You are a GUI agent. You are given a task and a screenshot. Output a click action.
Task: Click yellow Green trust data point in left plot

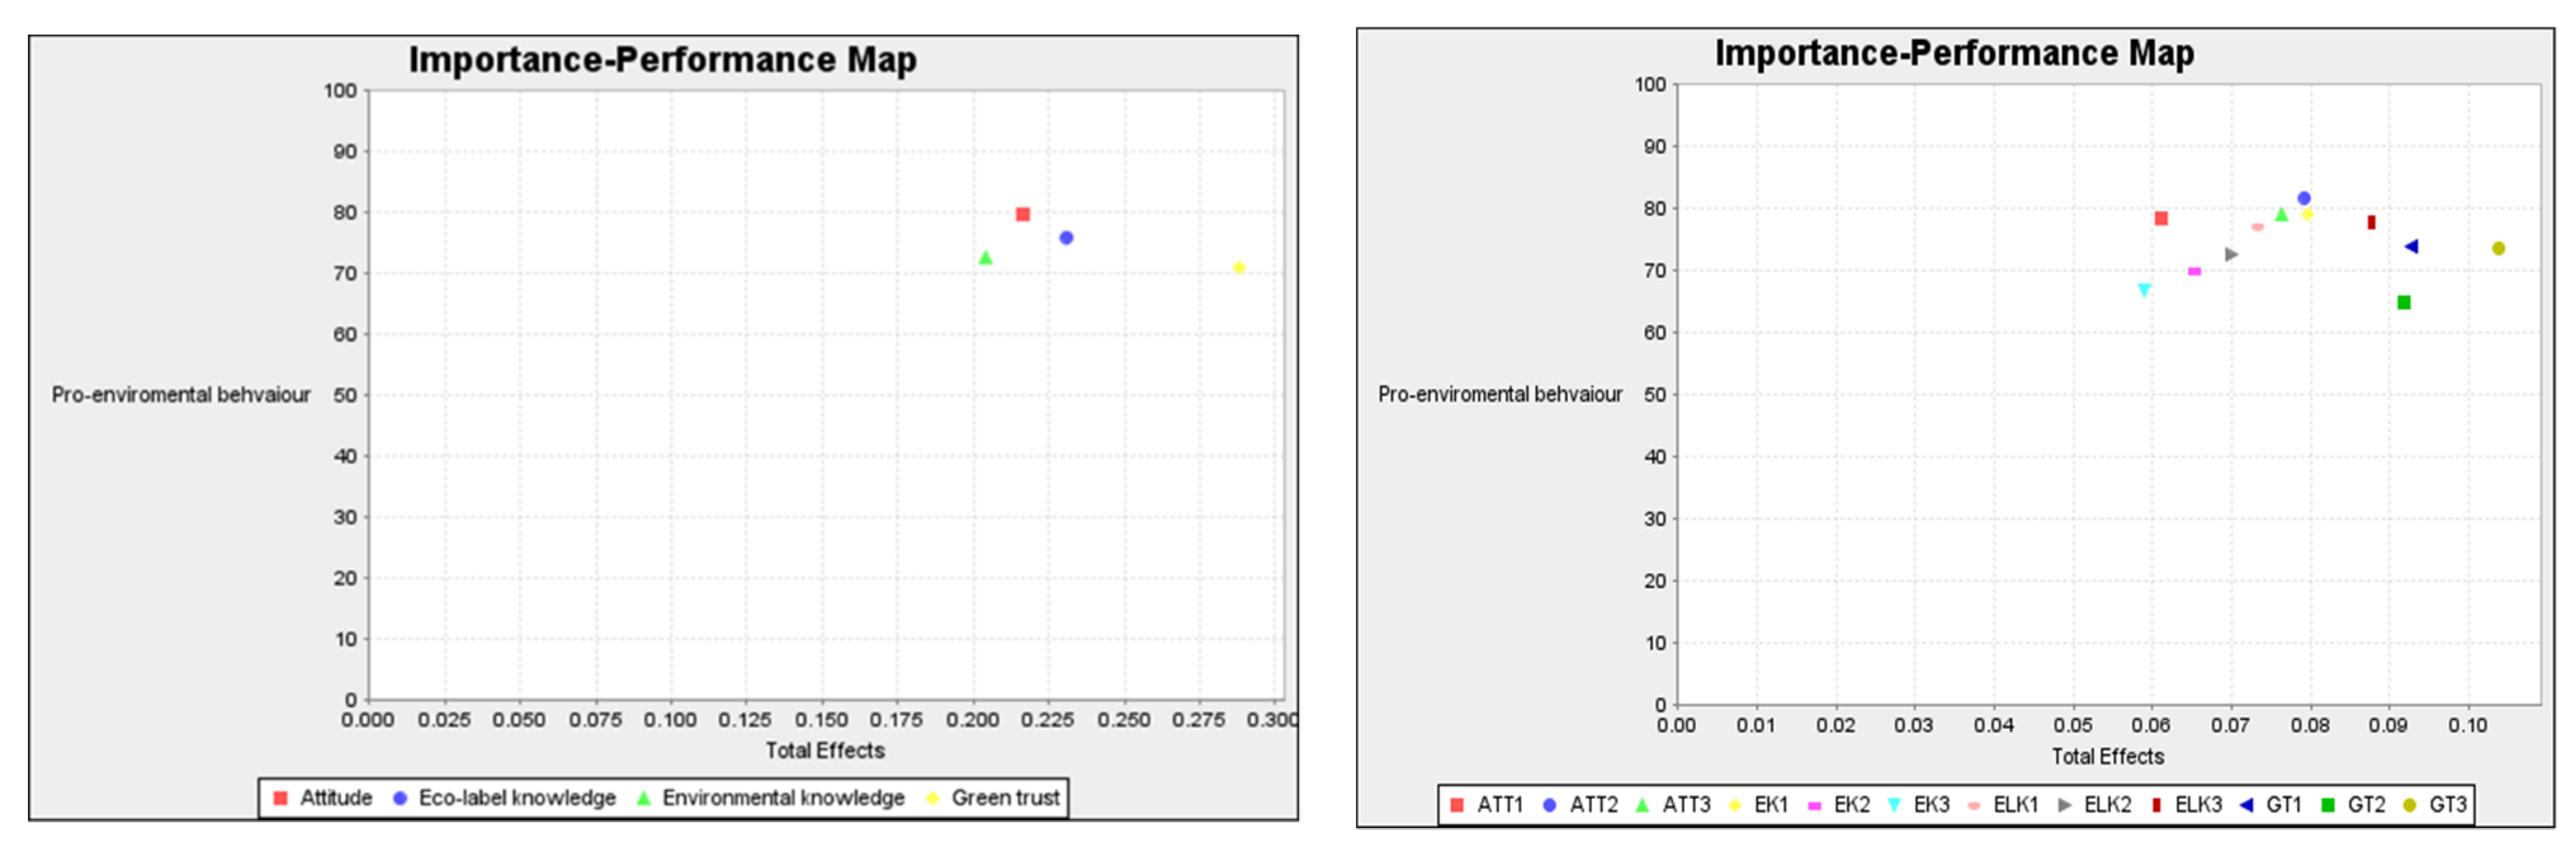pos(1239,268)
